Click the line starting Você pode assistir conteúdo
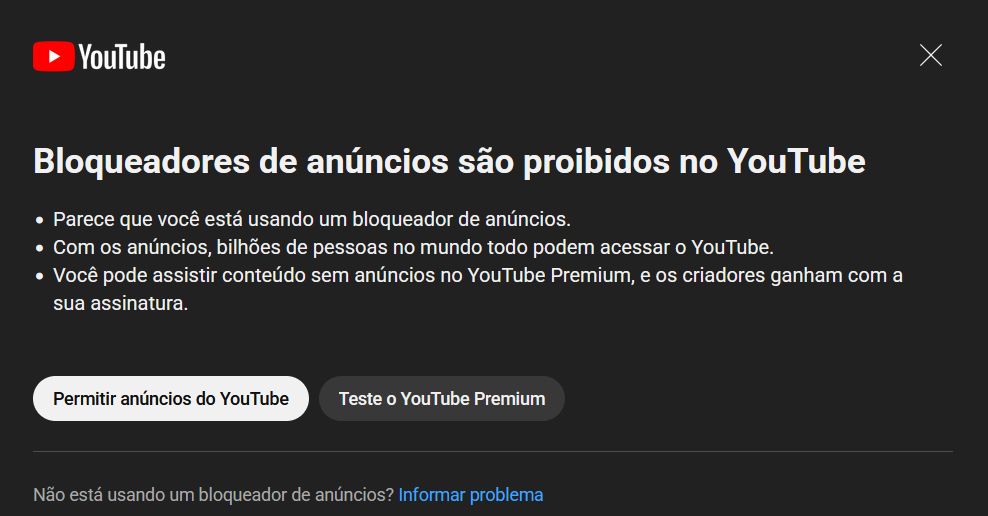Viewport: 988px width, 516px height. [478, 275]
